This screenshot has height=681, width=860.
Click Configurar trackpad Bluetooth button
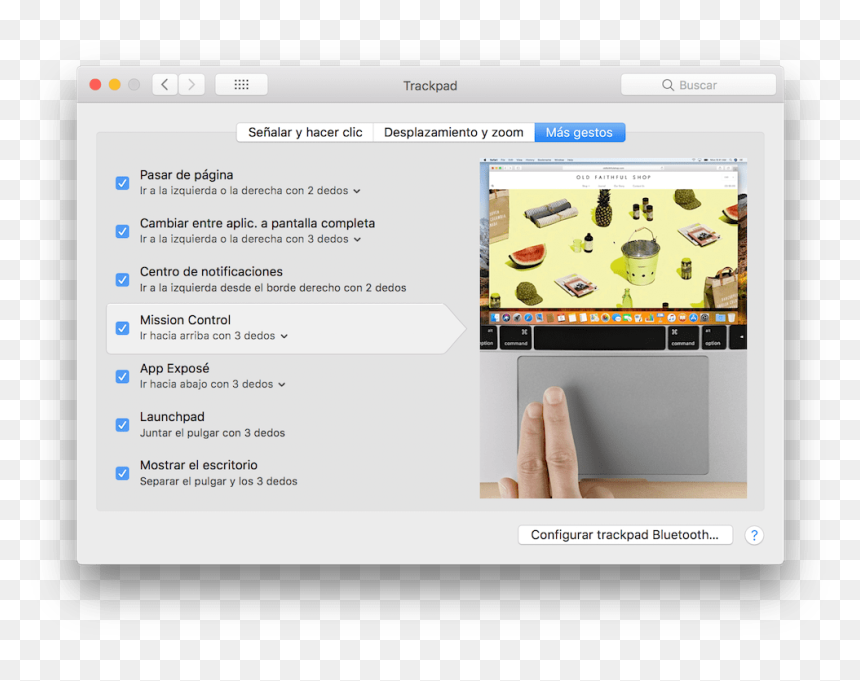pos(625,535)
